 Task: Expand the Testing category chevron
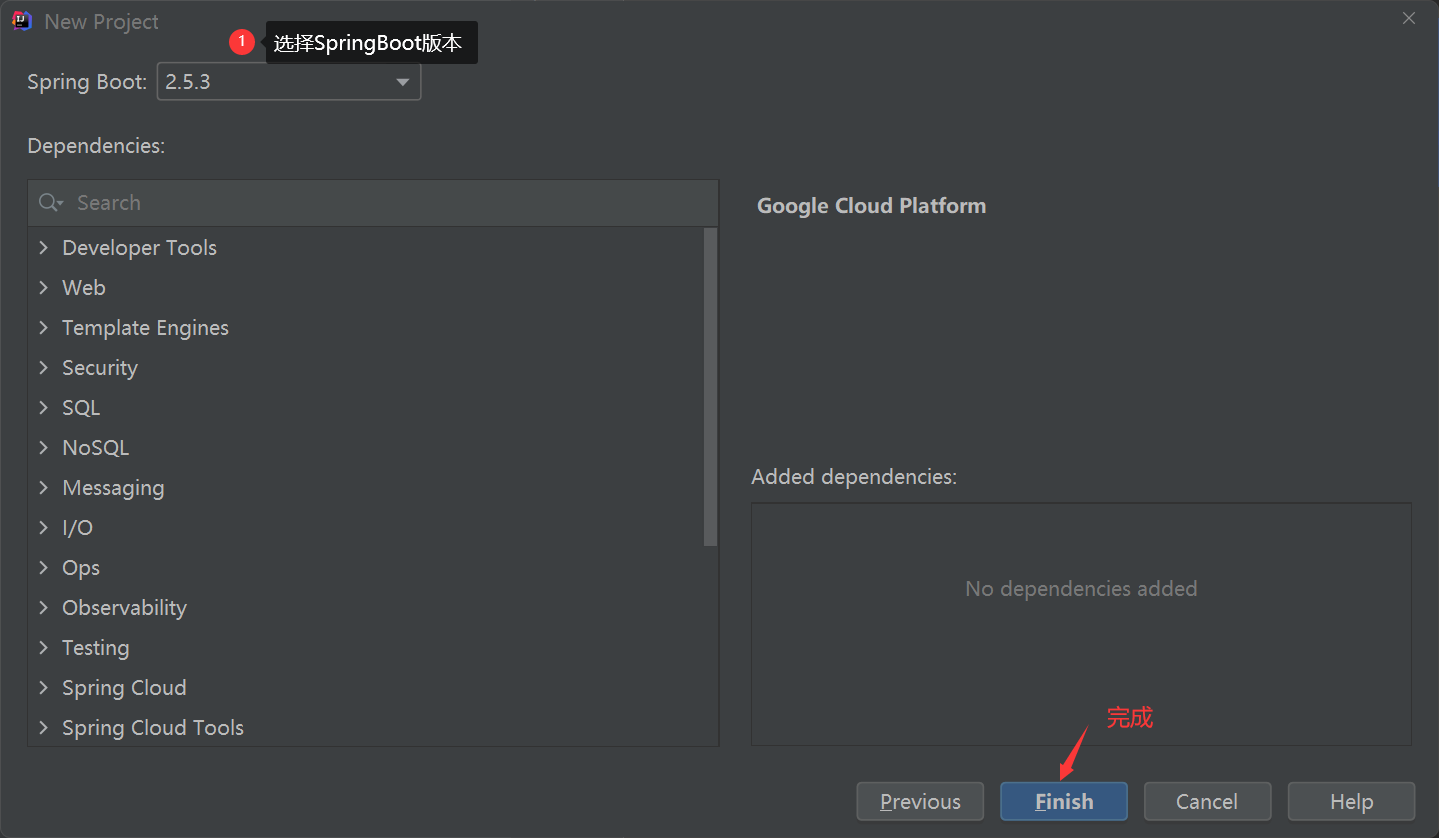point(44,647)
